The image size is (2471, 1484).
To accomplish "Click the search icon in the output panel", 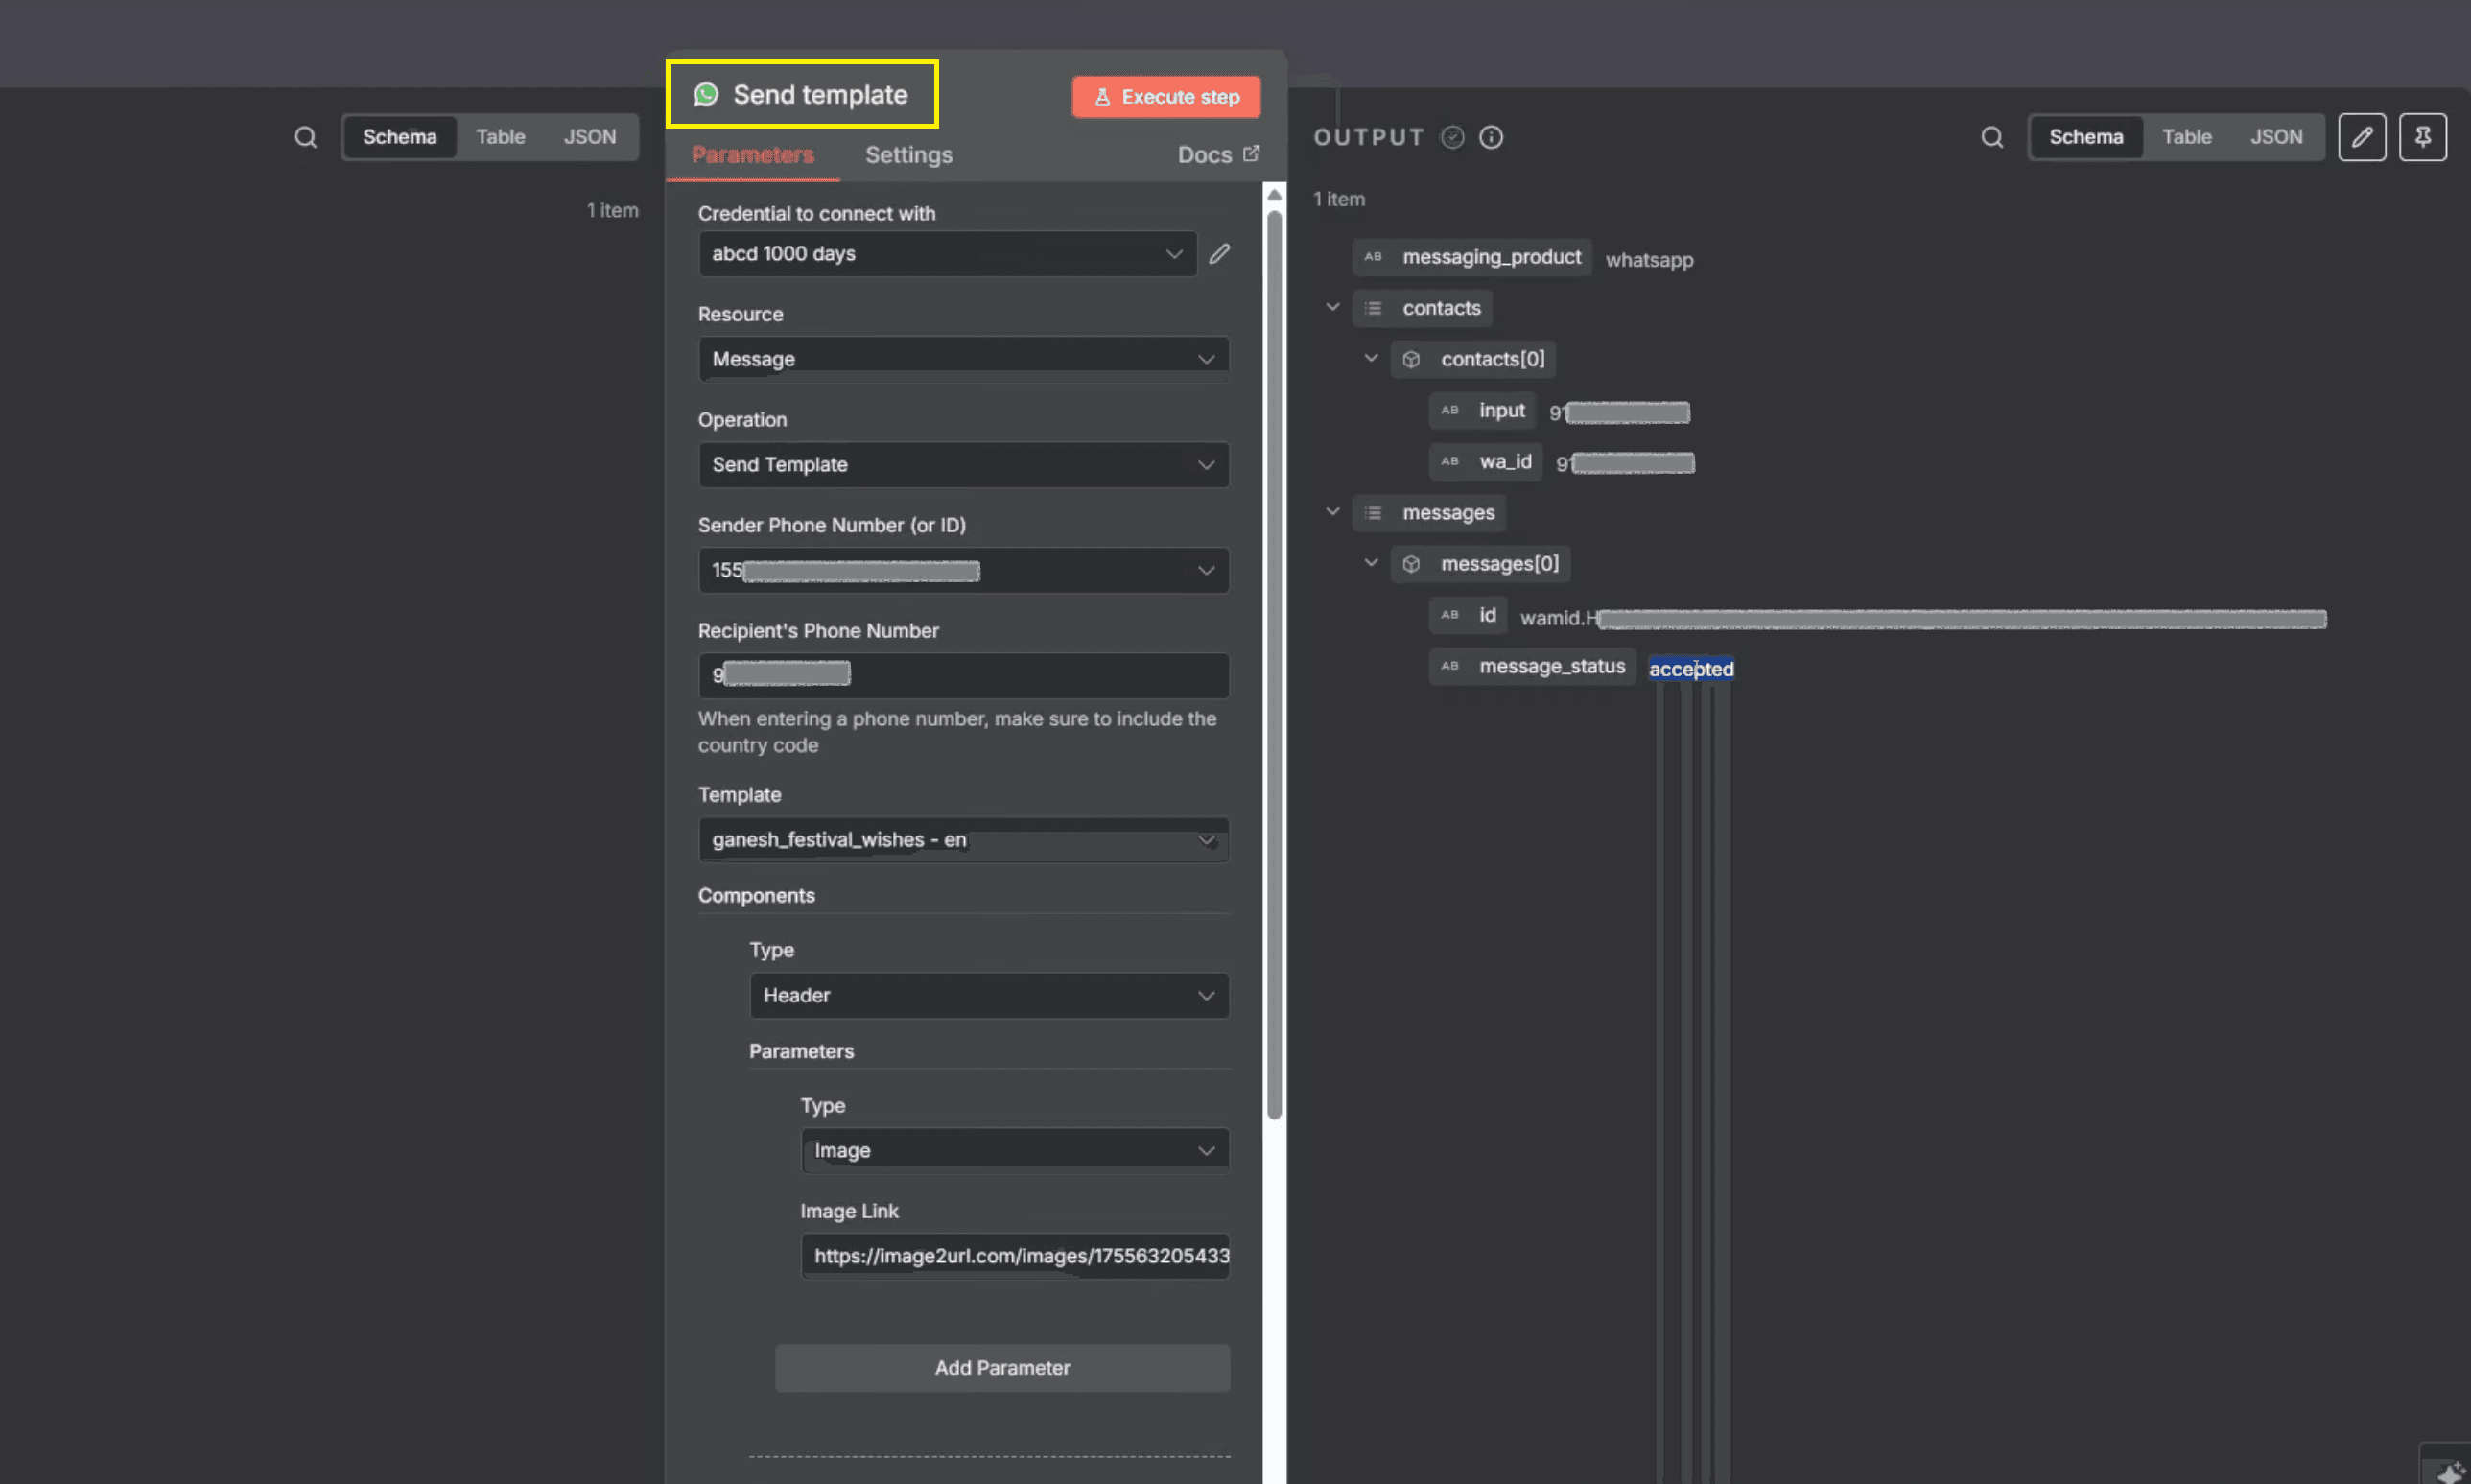I will tap(1992, 137).
